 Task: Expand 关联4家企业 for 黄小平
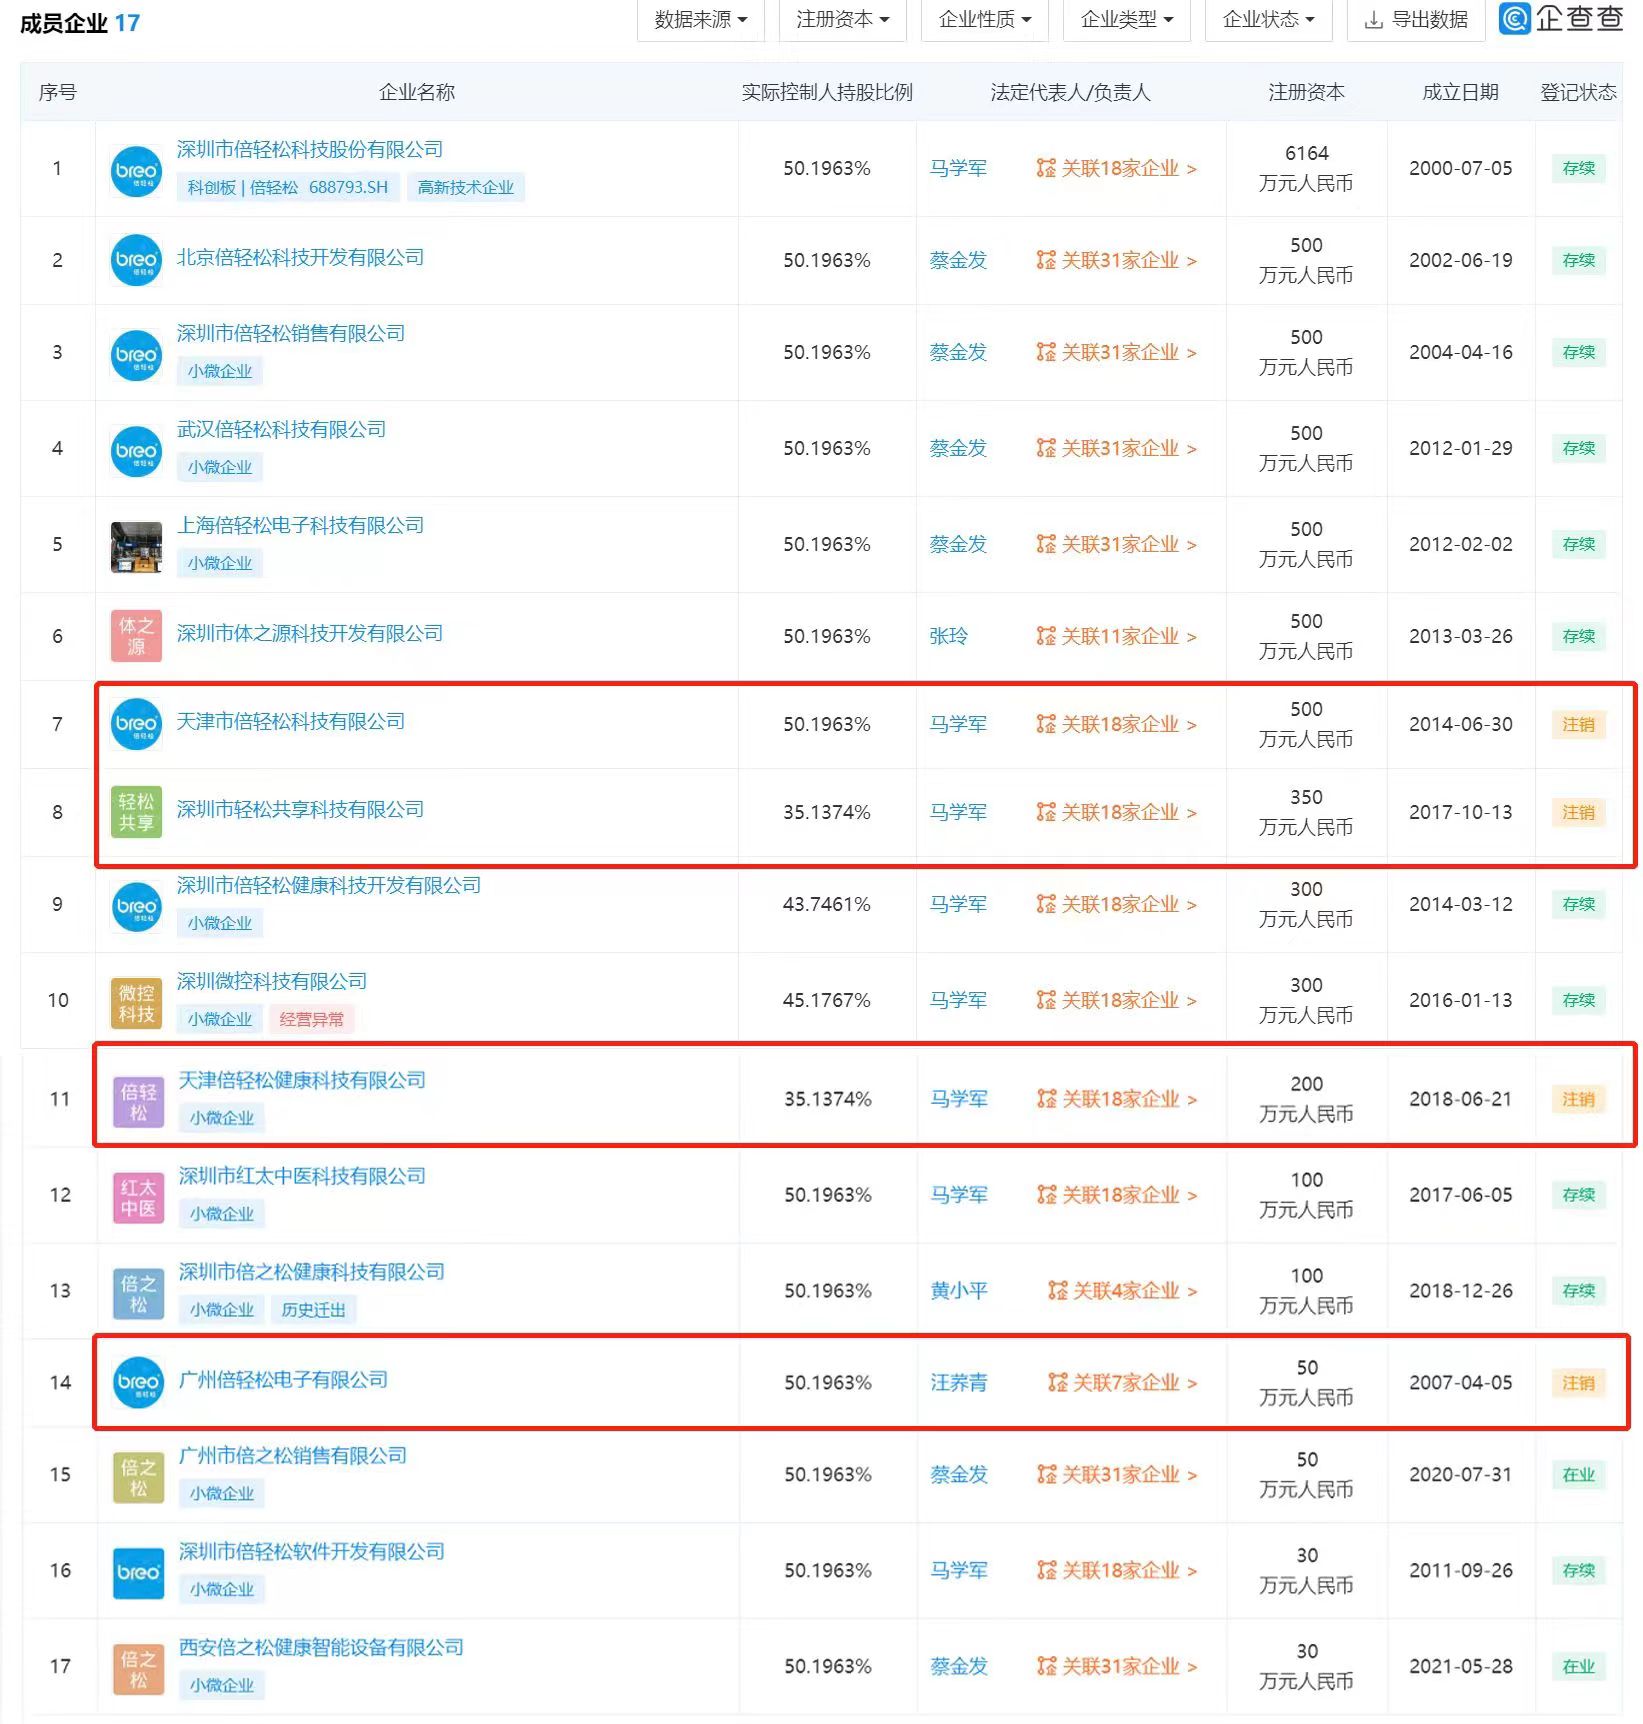point(1123,1291)
